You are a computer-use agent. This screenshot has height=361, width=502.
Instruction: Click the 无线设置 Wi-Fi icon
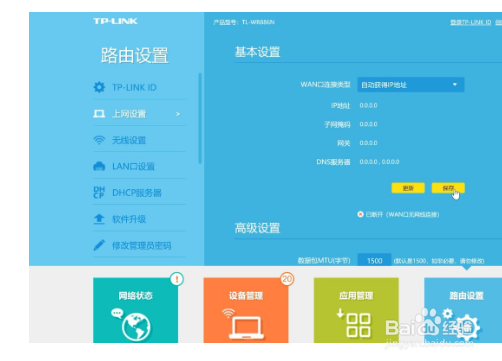tap(99, 140)
